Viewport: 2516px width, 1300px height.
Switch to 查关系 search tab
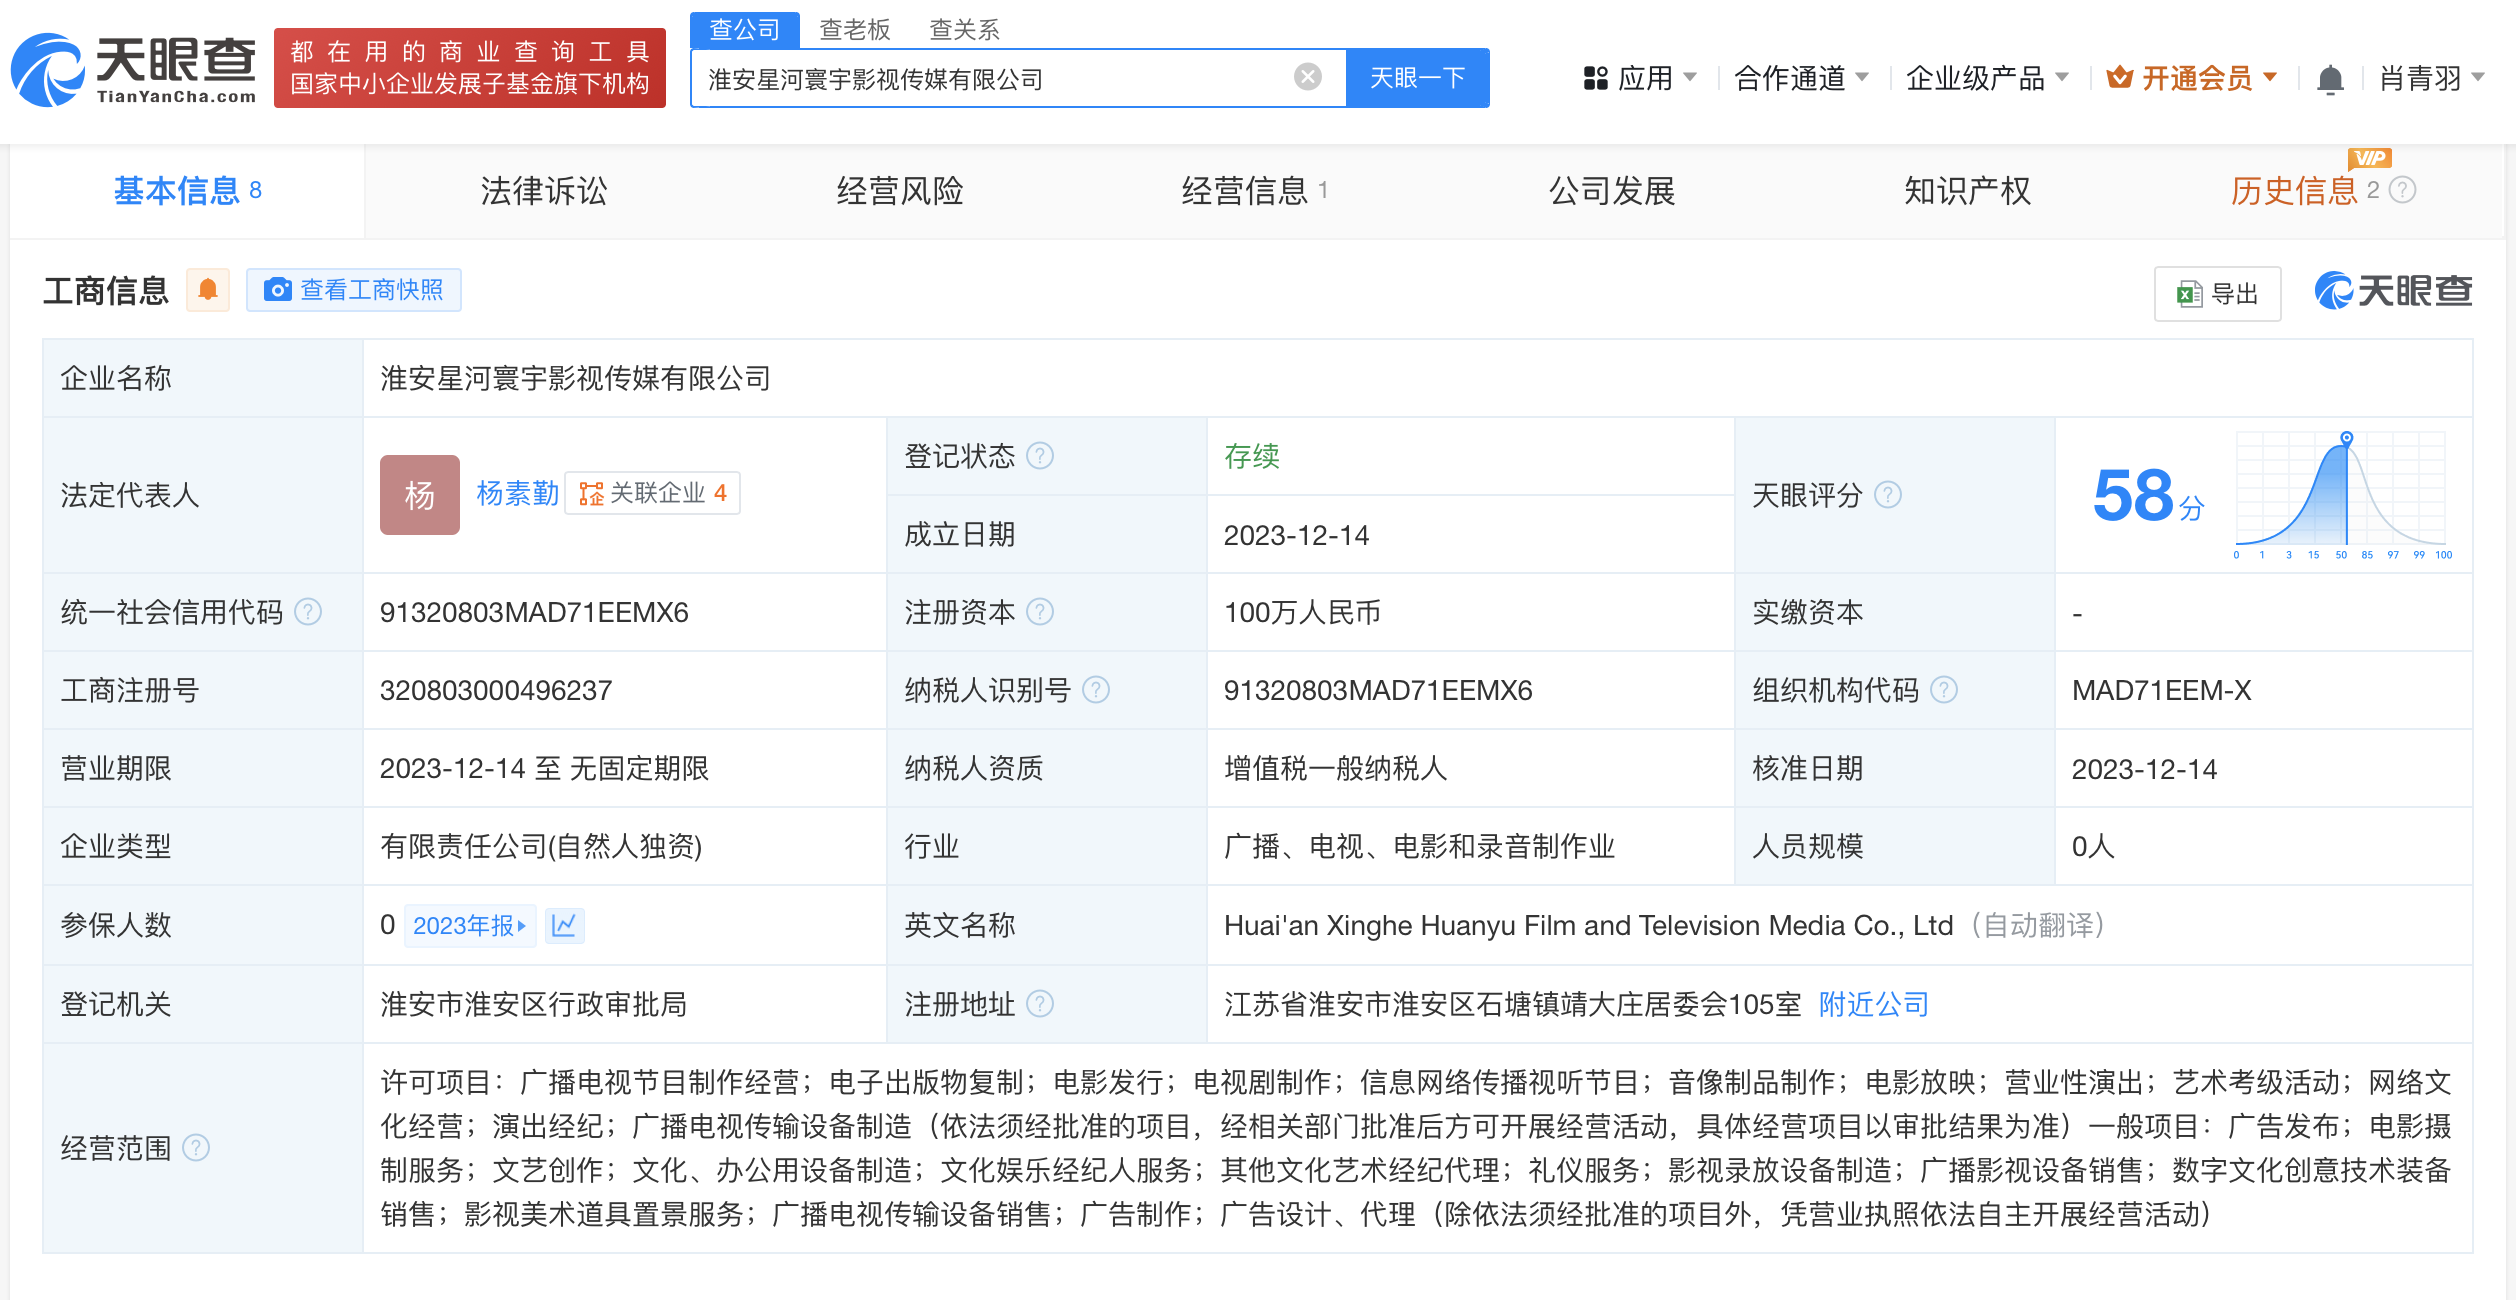[x=964, y=29]
